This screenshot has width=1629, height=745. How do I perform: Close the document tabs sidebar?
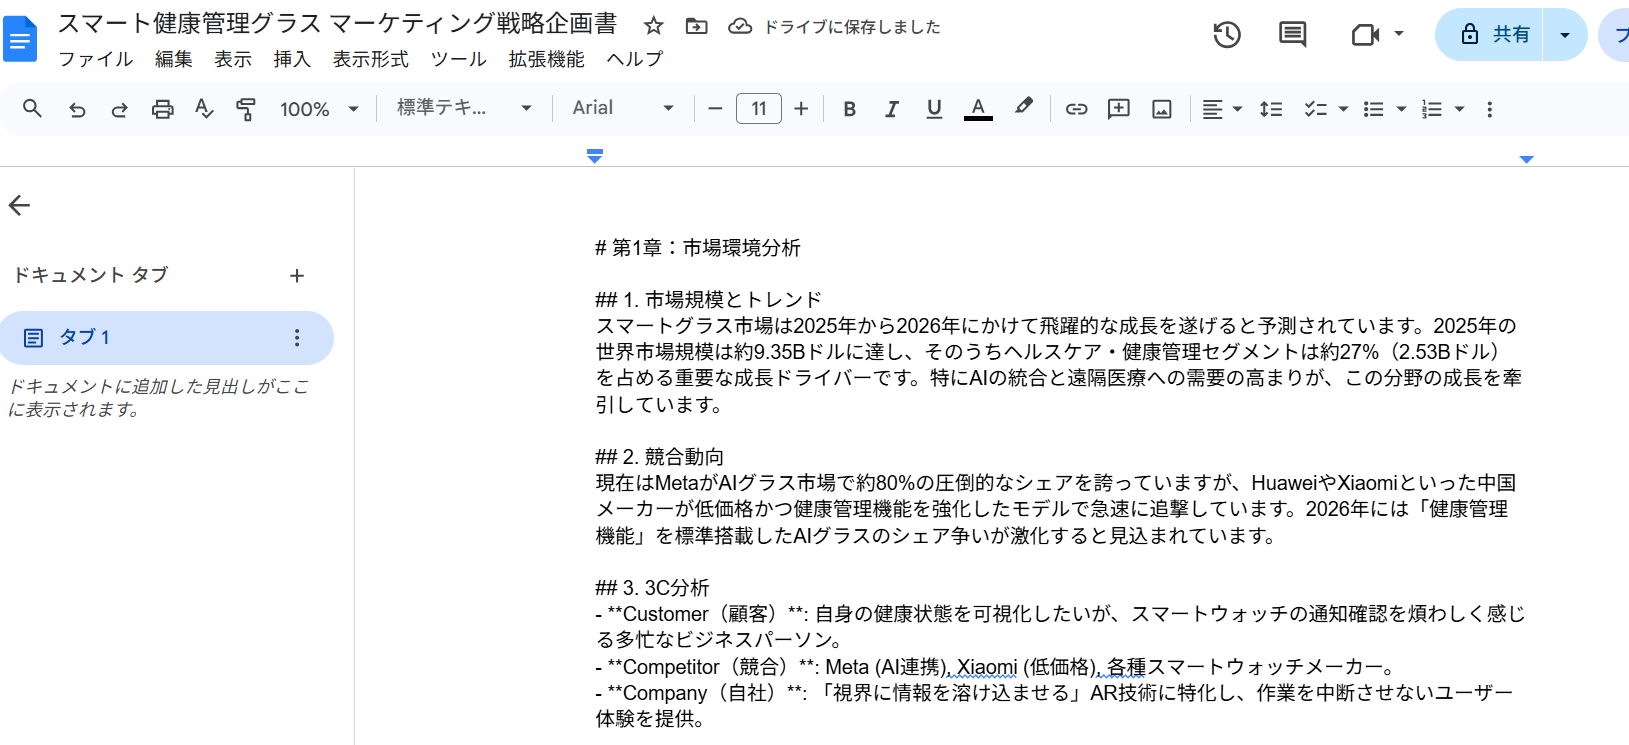click(x=20, y=206)
